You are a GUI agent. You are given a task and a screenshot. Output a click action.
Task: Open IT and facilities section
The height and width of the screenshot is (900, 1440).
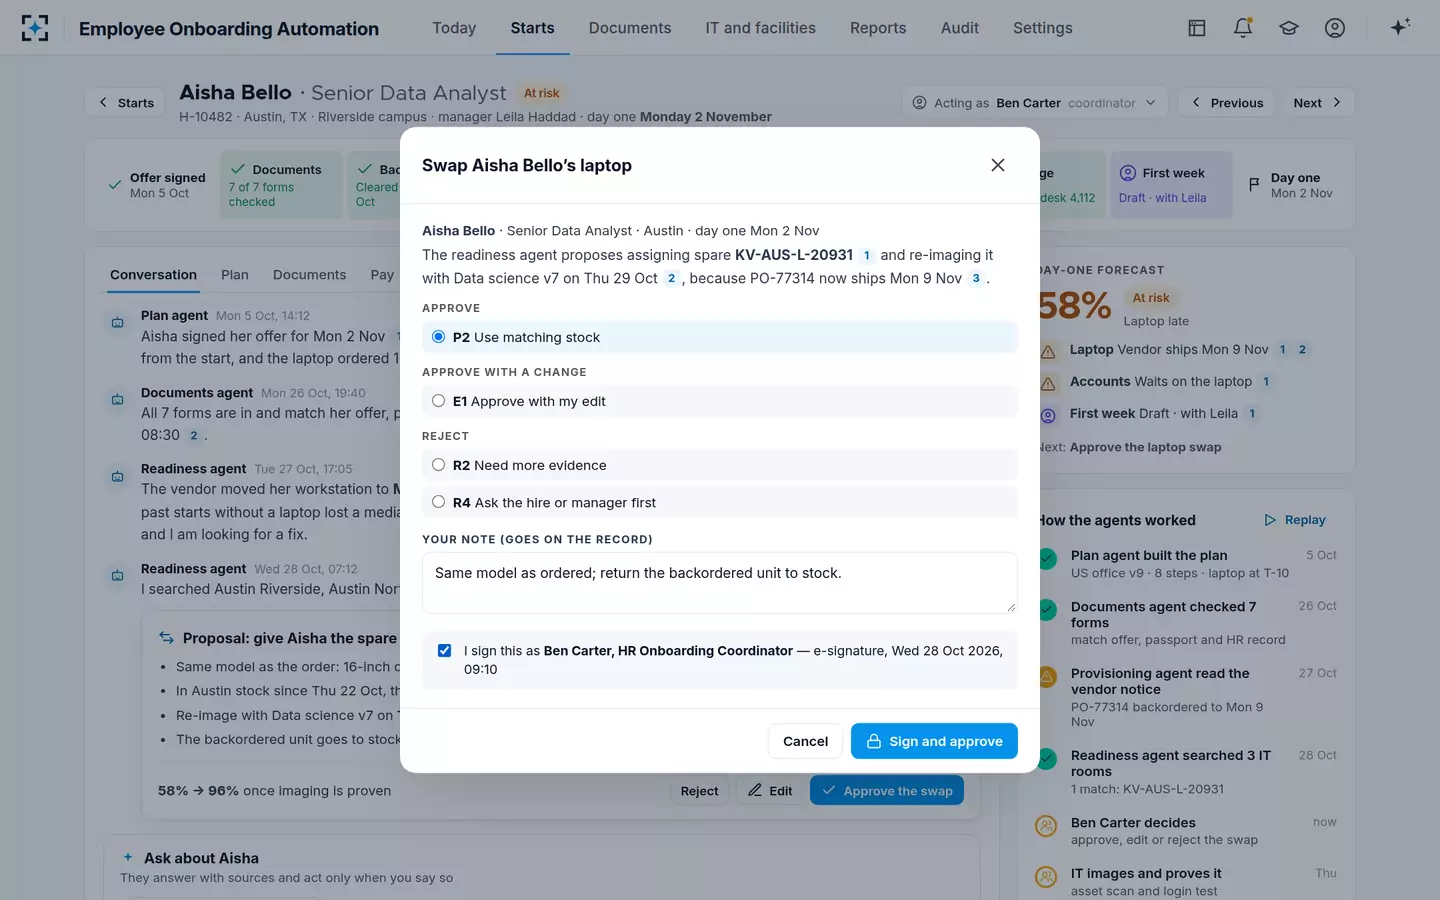[760, 28]
